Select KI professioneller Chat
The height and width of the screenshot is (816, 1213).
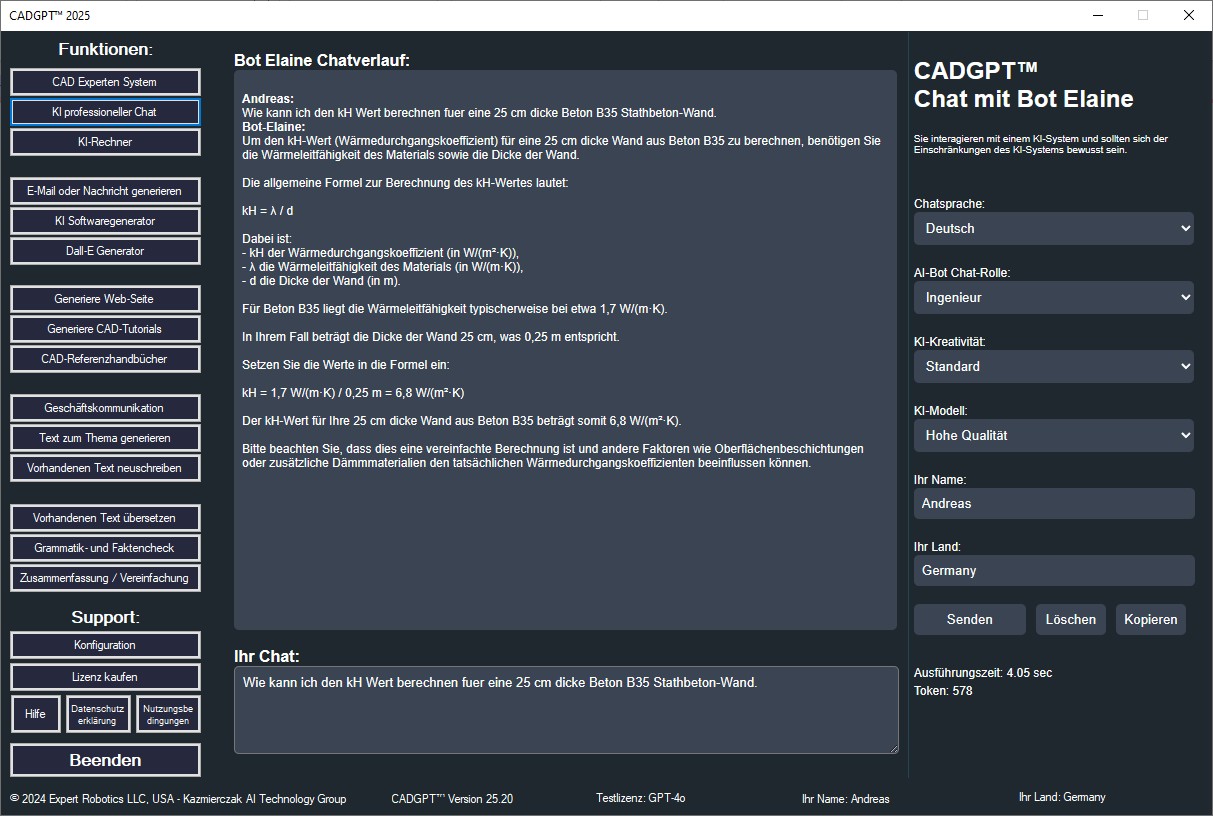(x=105, y=112)
